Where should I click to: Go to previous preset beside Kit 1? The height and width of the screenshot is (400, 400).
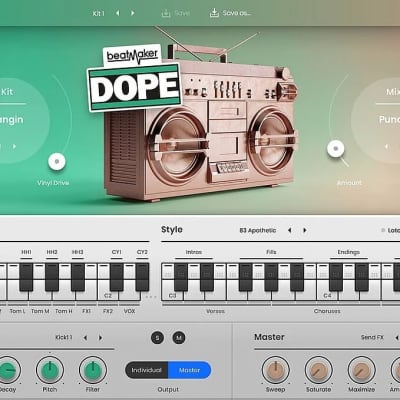[117, 13]
